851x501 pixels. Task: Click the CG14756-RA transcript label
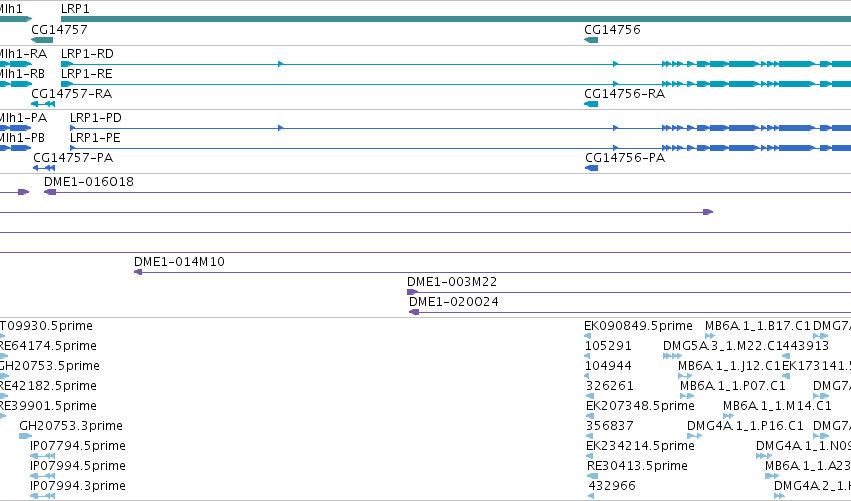(624, 94)
